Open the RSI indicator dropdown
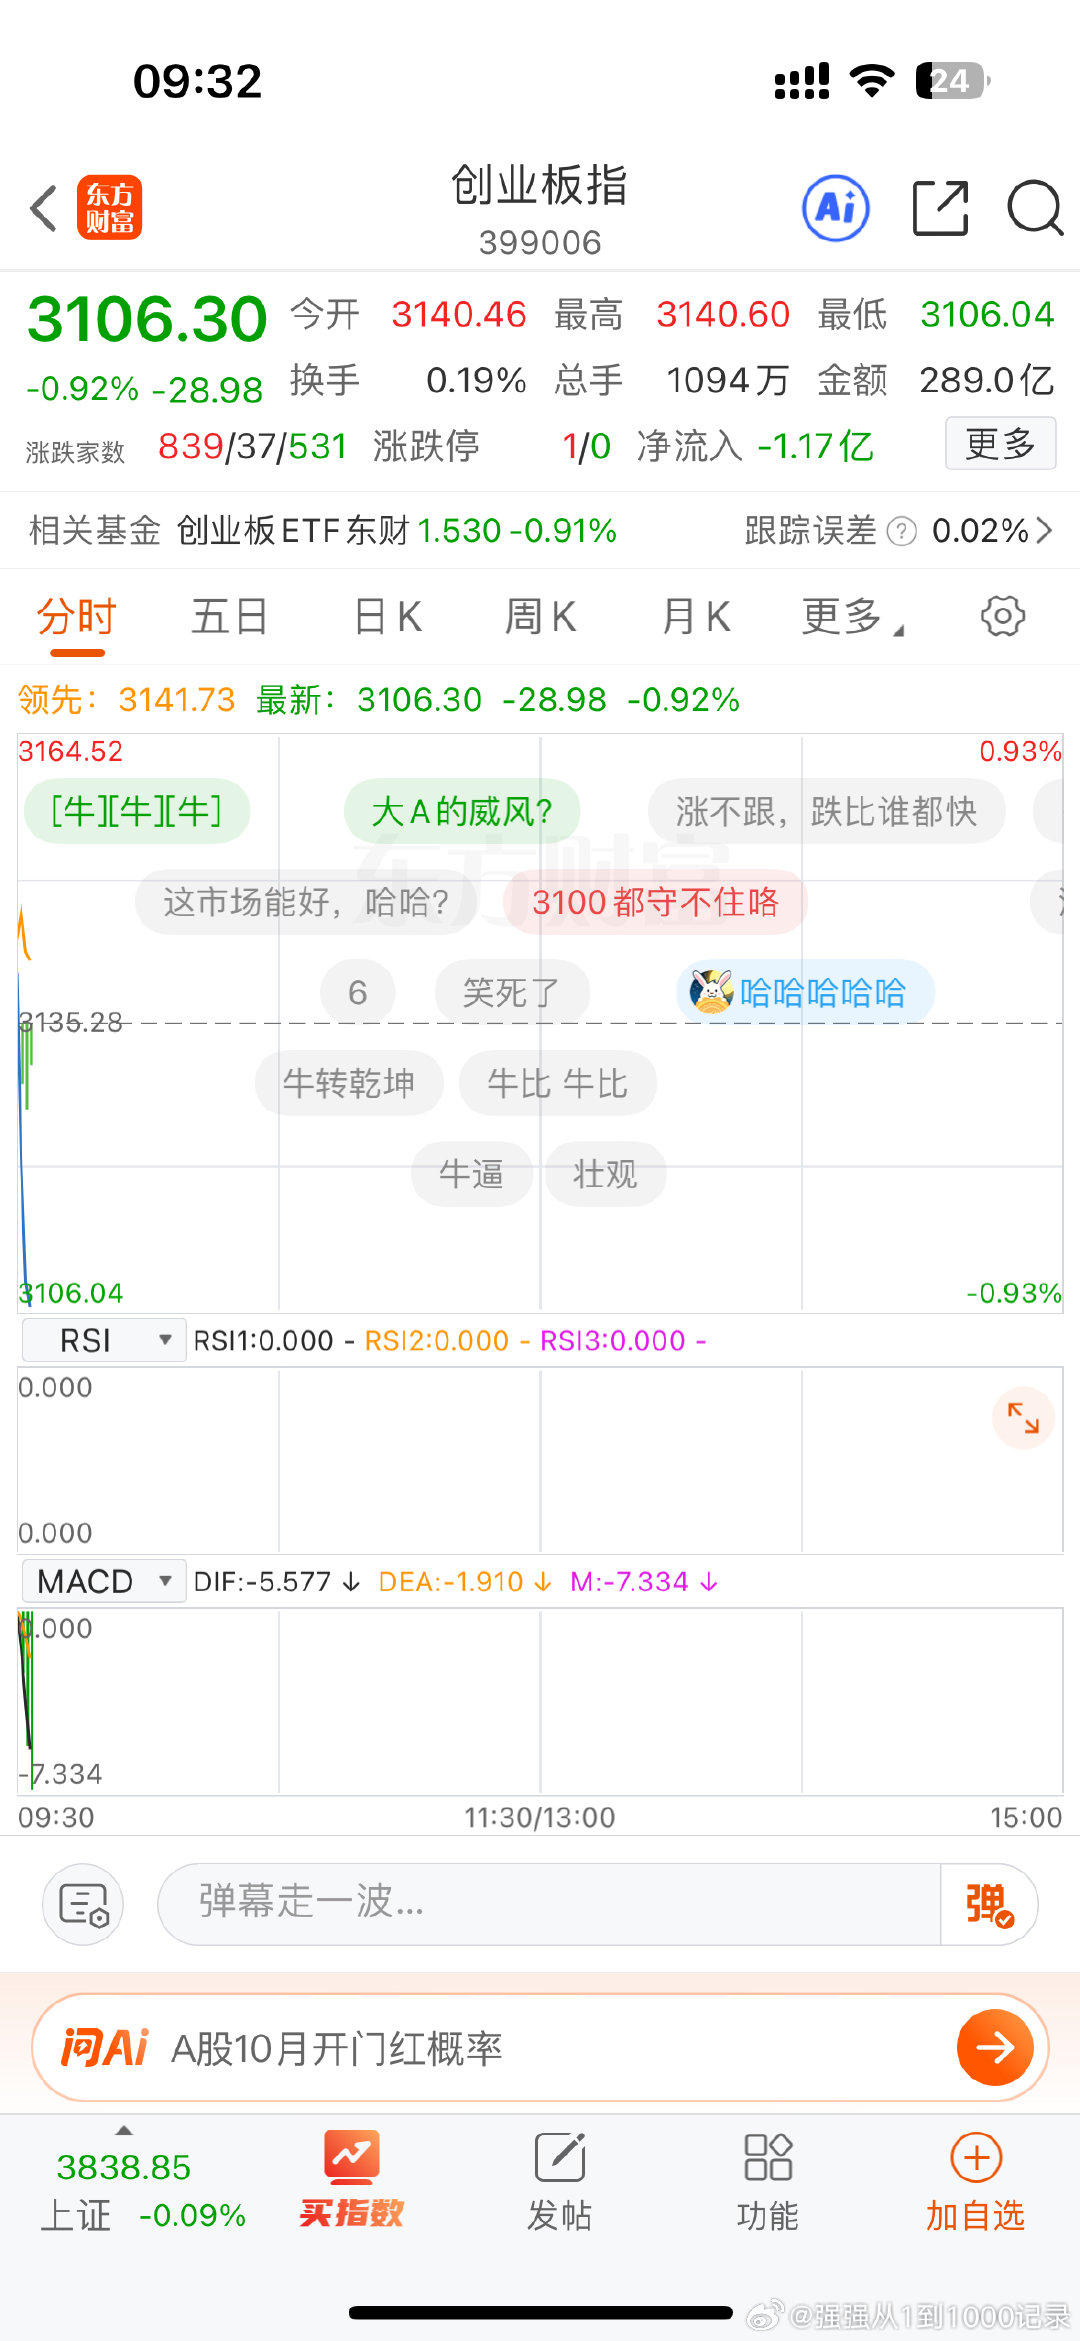This screenshot has width=1080, height=2341. pos(103,1340)
